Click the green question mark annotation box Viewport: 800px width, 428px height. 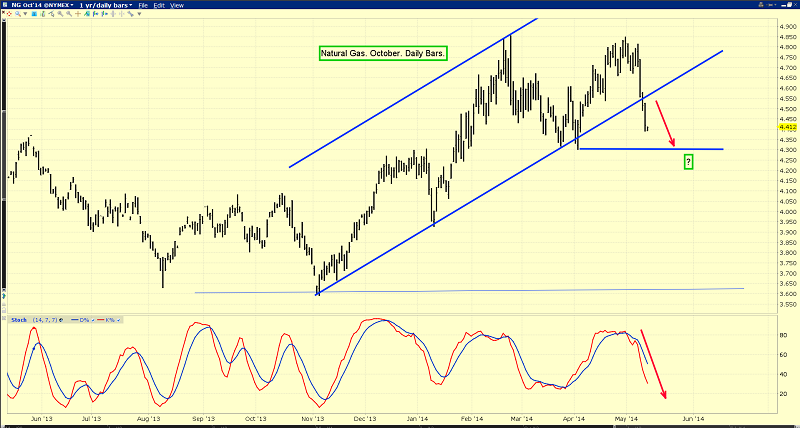tap(688, 161)
